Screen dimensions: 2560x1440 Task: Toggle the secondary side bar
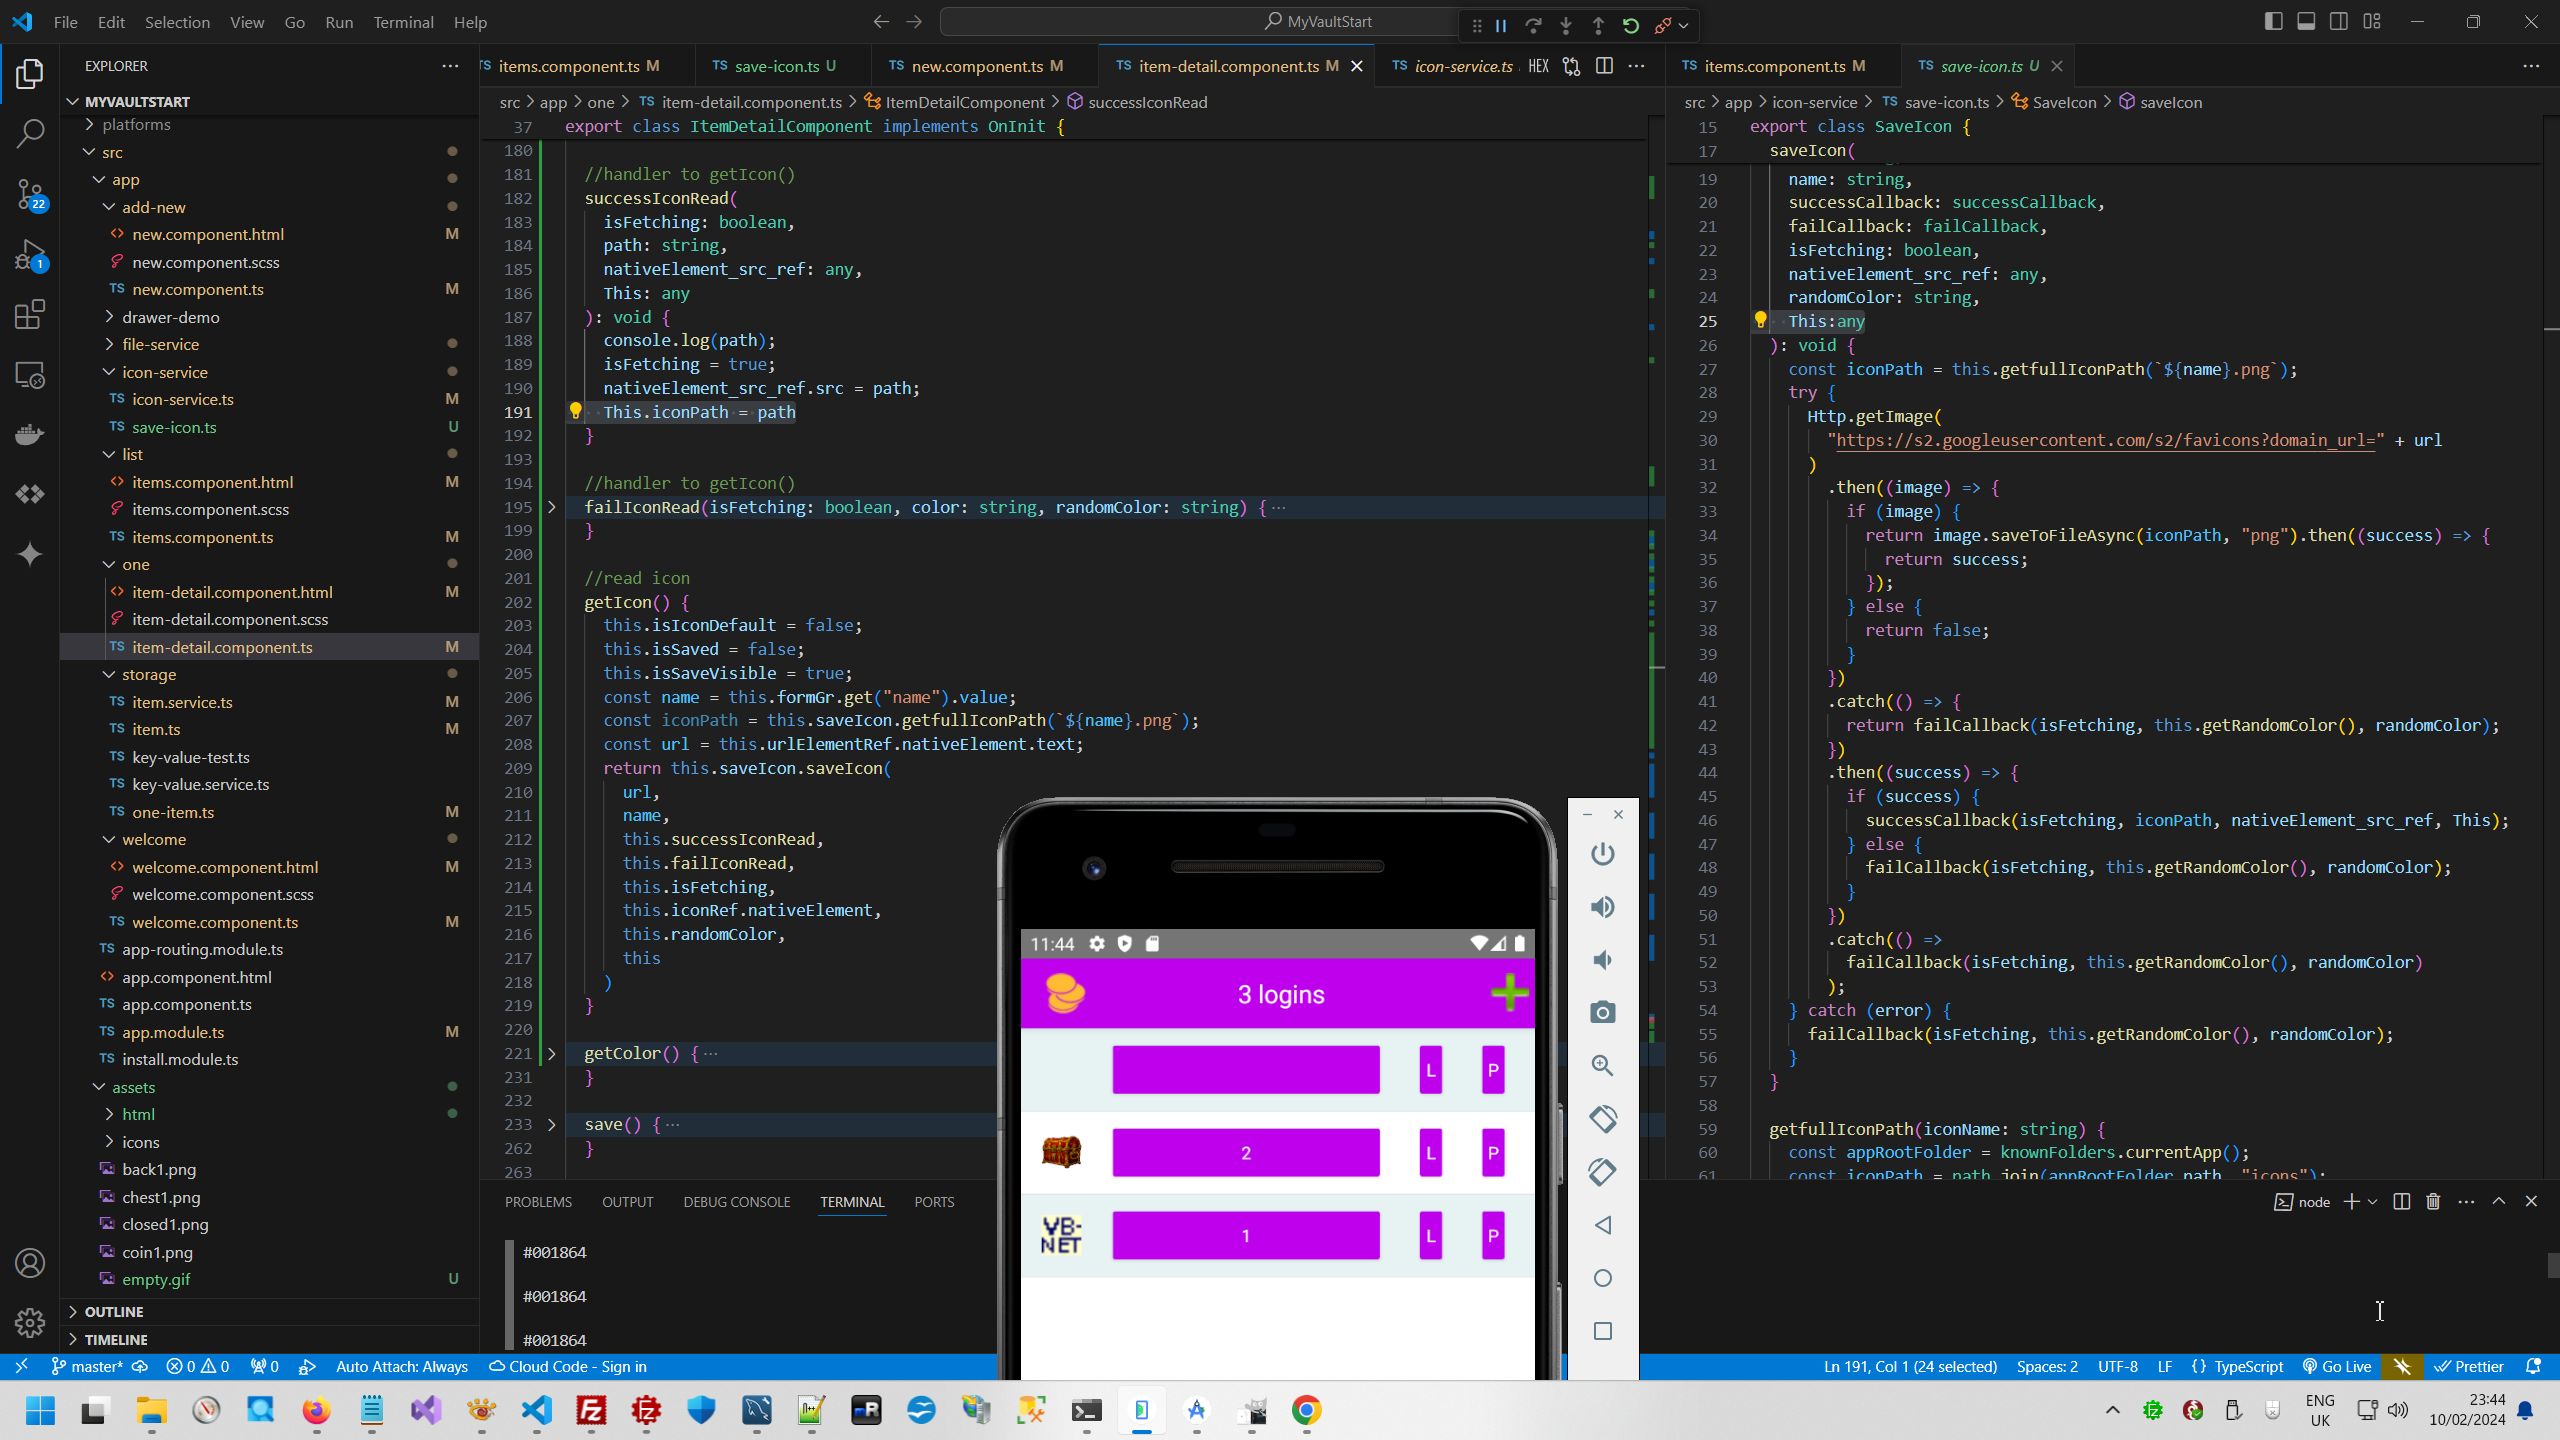coord(2339,20)
